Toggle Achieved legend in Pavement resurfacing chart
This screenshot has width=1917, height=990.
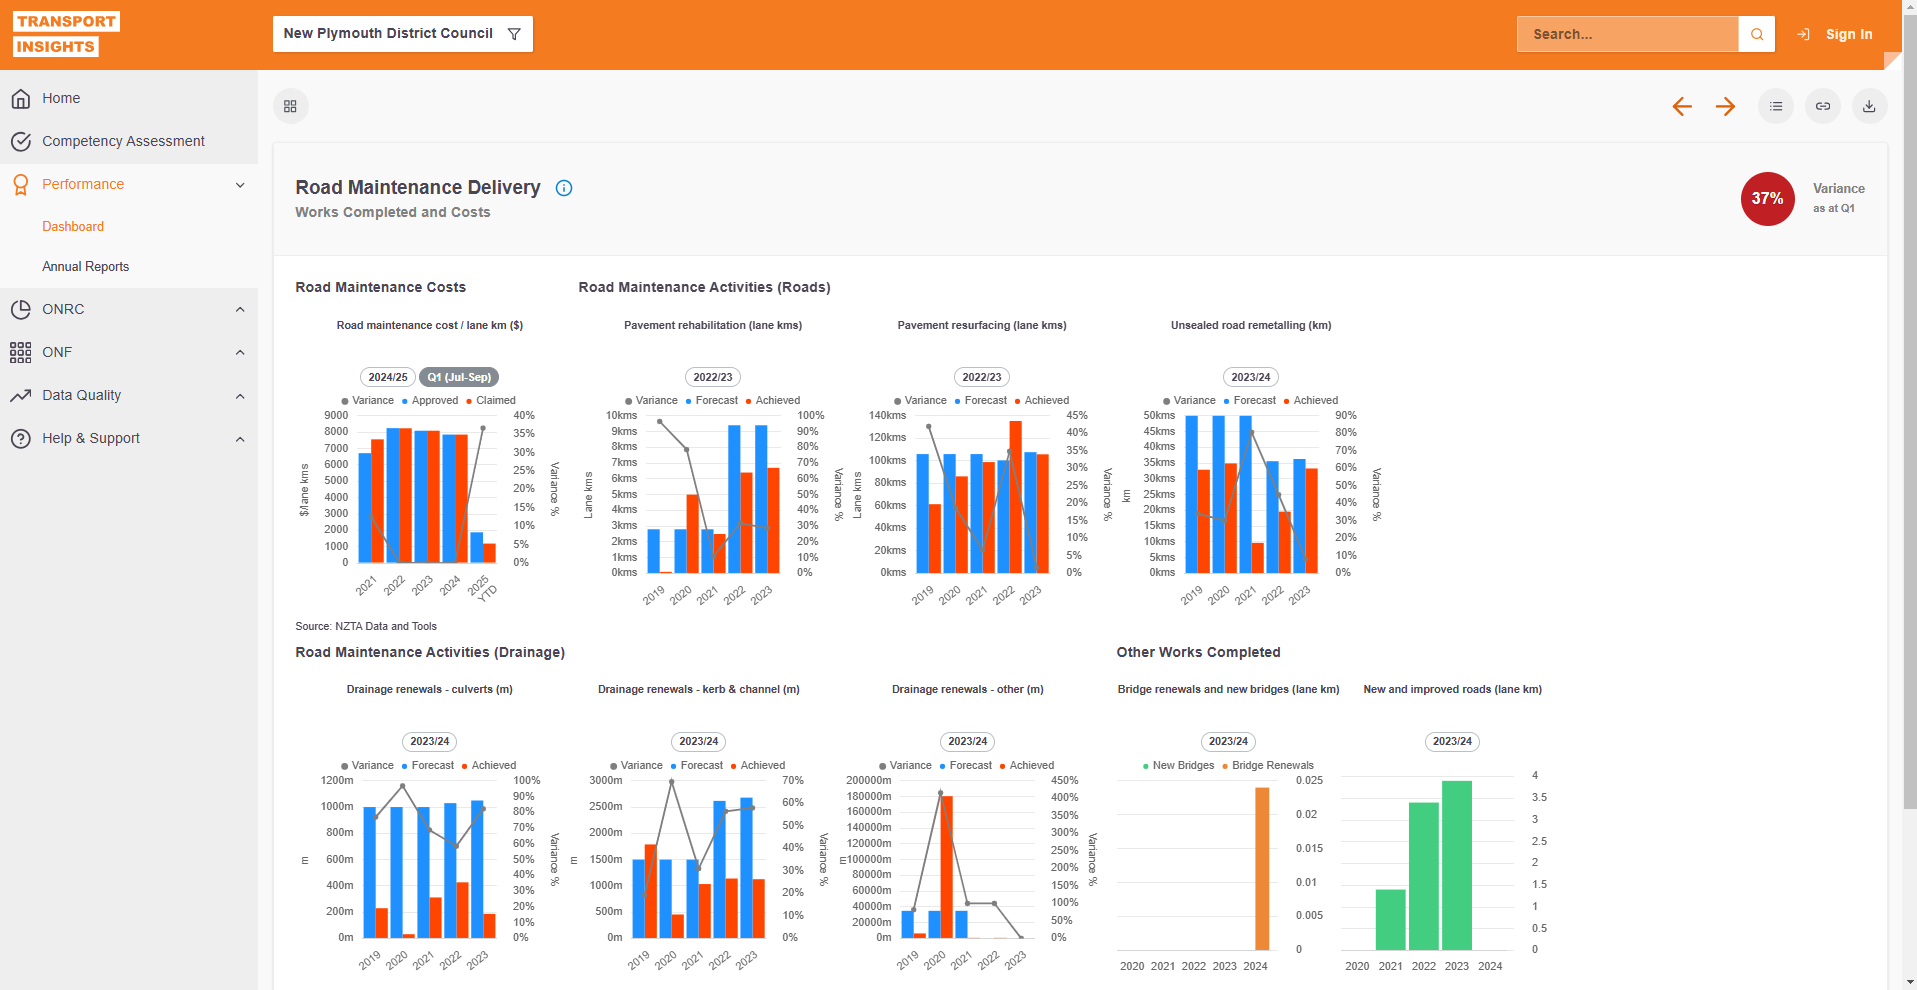[x=1042, y=401]
